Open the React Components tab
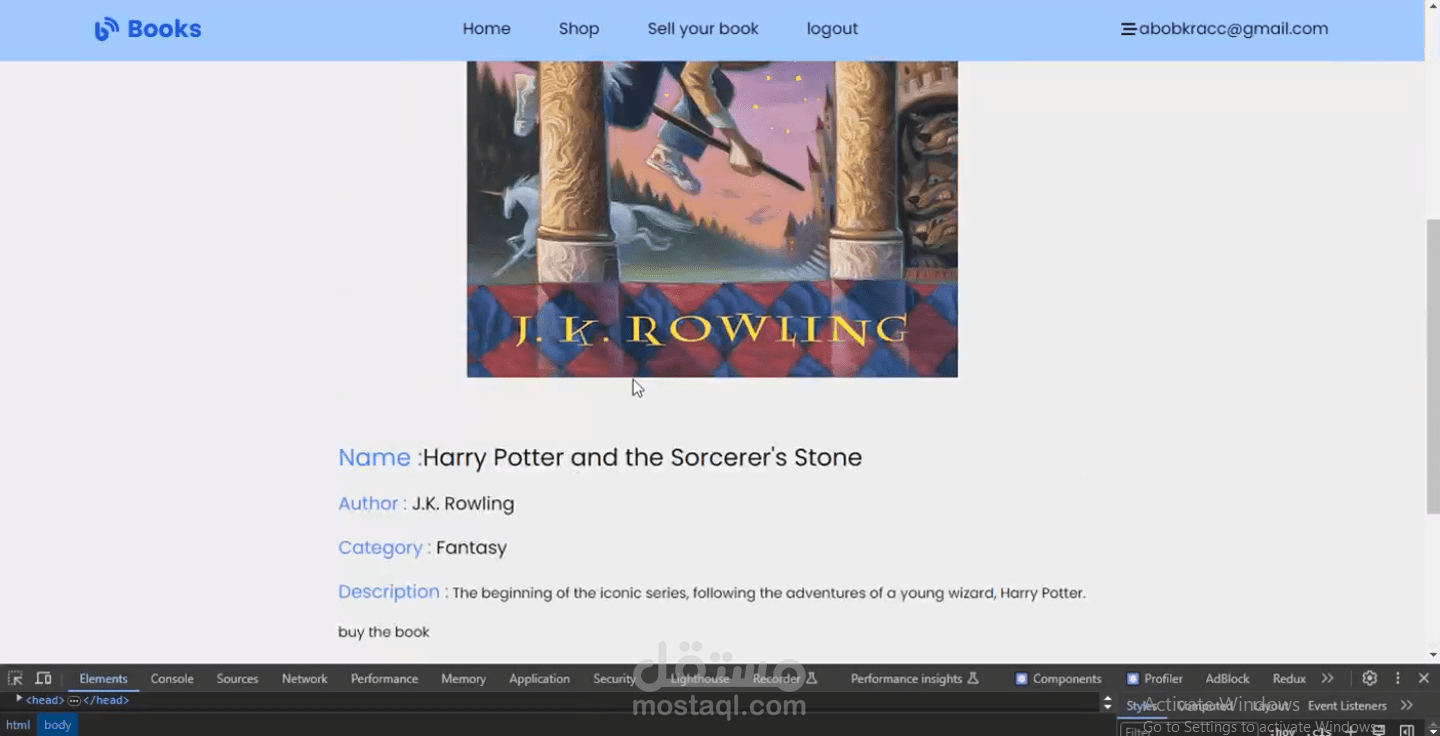 coord(1058,678)
